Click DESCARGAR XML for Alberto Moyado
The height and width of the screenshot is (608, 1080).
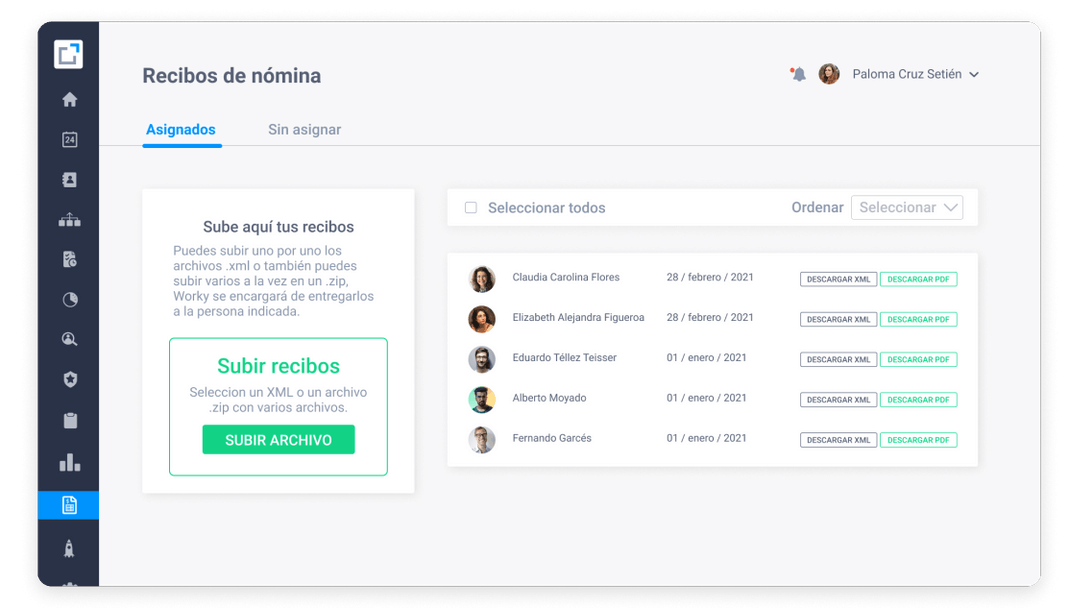pos(838,398)
